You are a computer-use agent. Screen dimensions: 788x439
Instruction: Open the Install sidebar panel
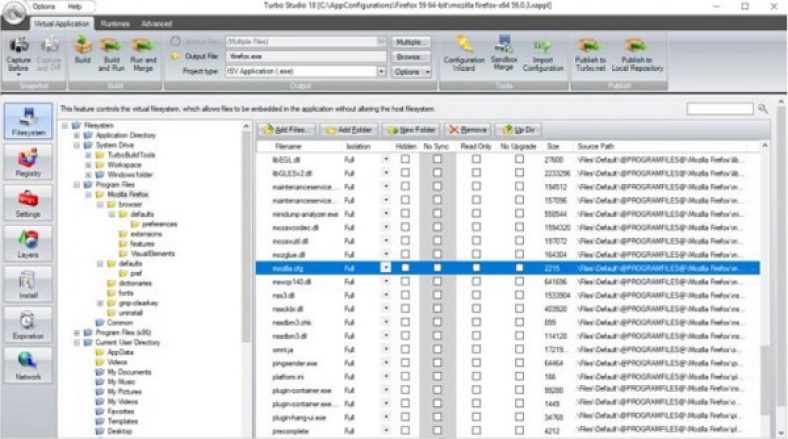point(28,284)
